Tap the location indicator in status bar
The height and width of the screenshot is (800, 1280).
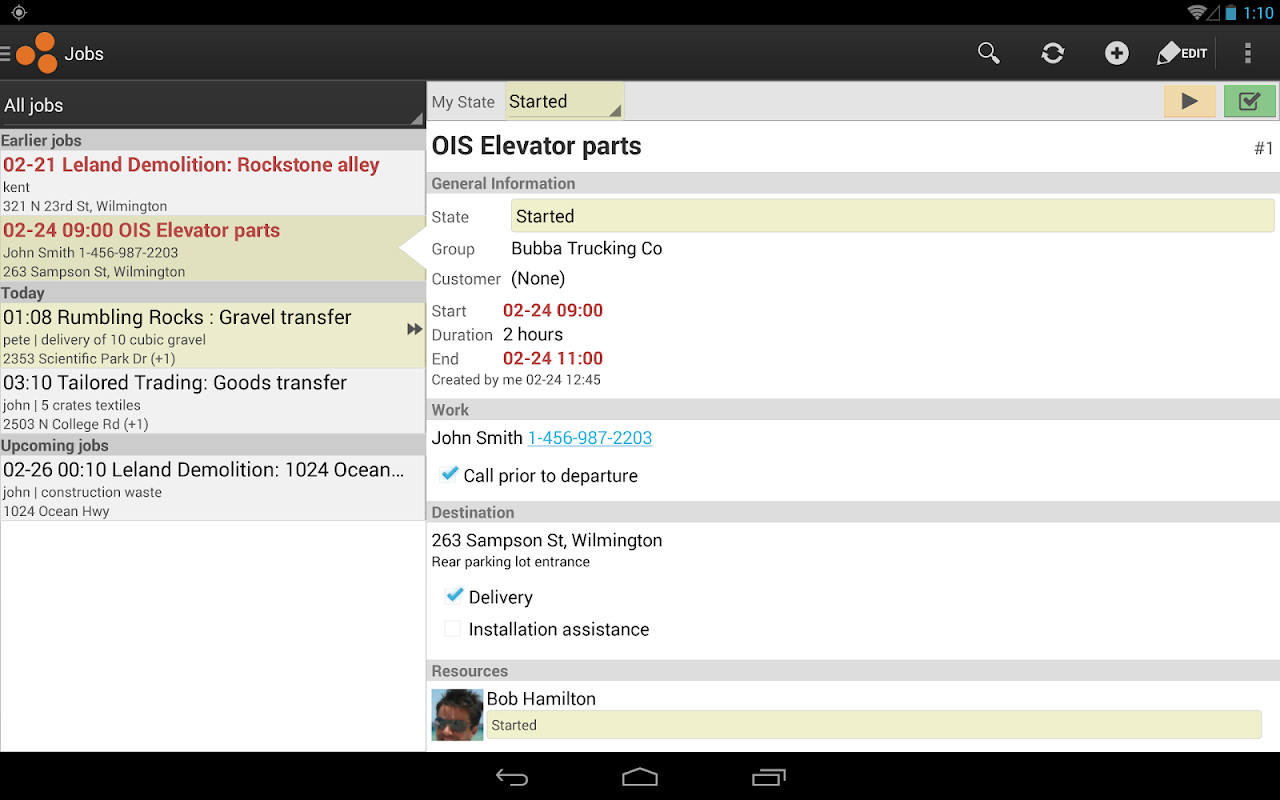tap(18, 13)
